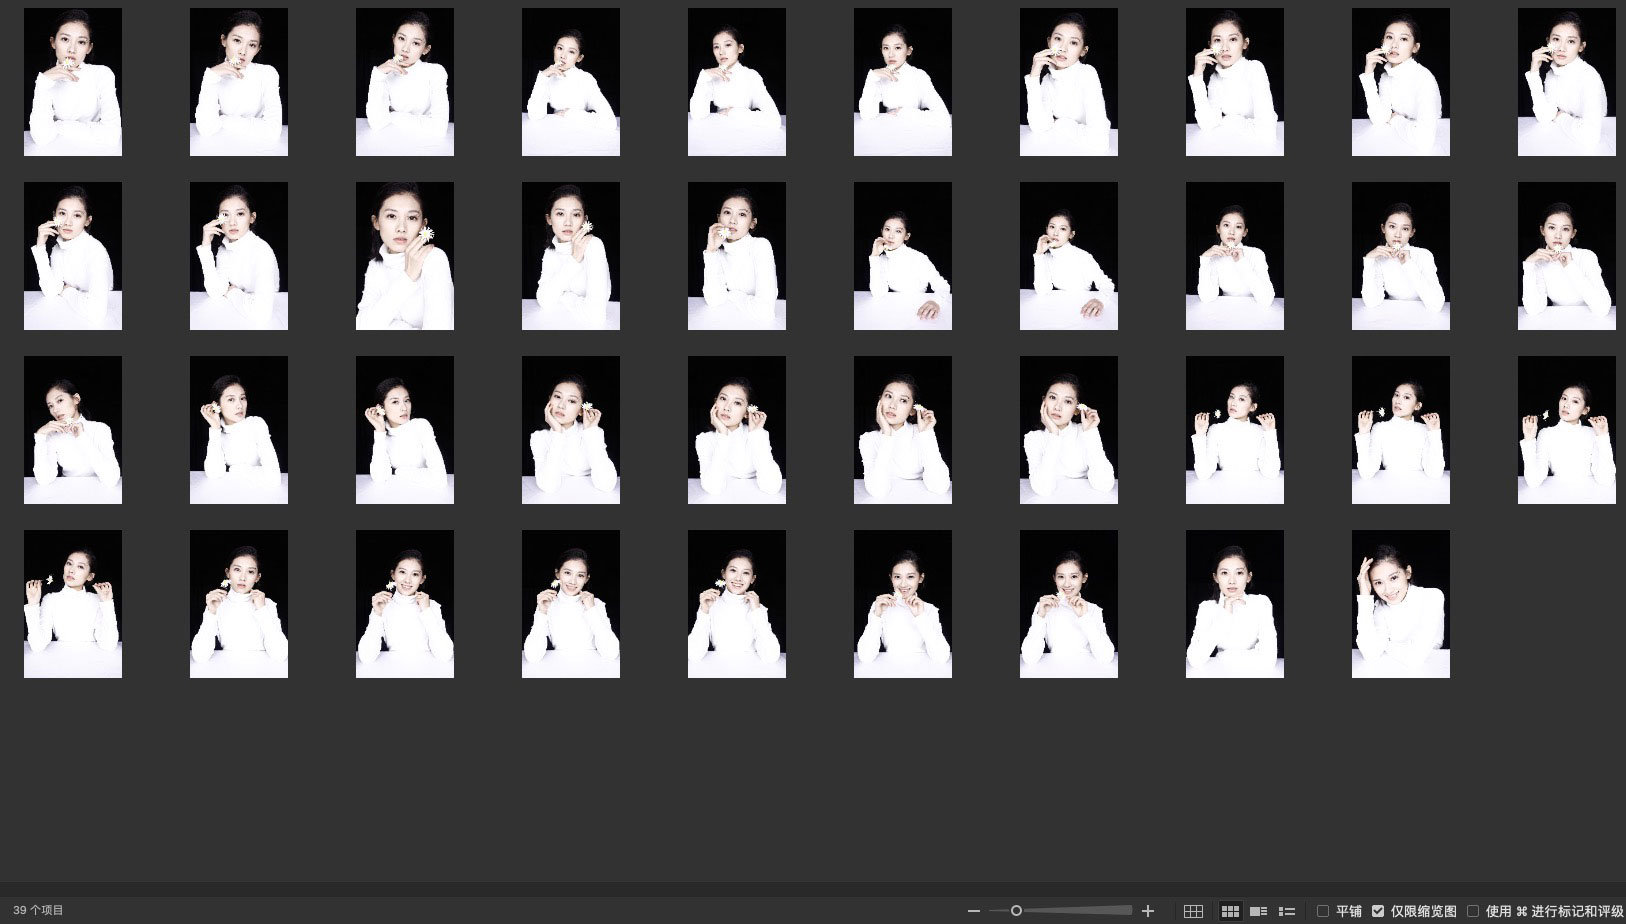Select the last thumbnail in the top row
The width and height of the screenshot is (1626, 924).
(1566, 82)
